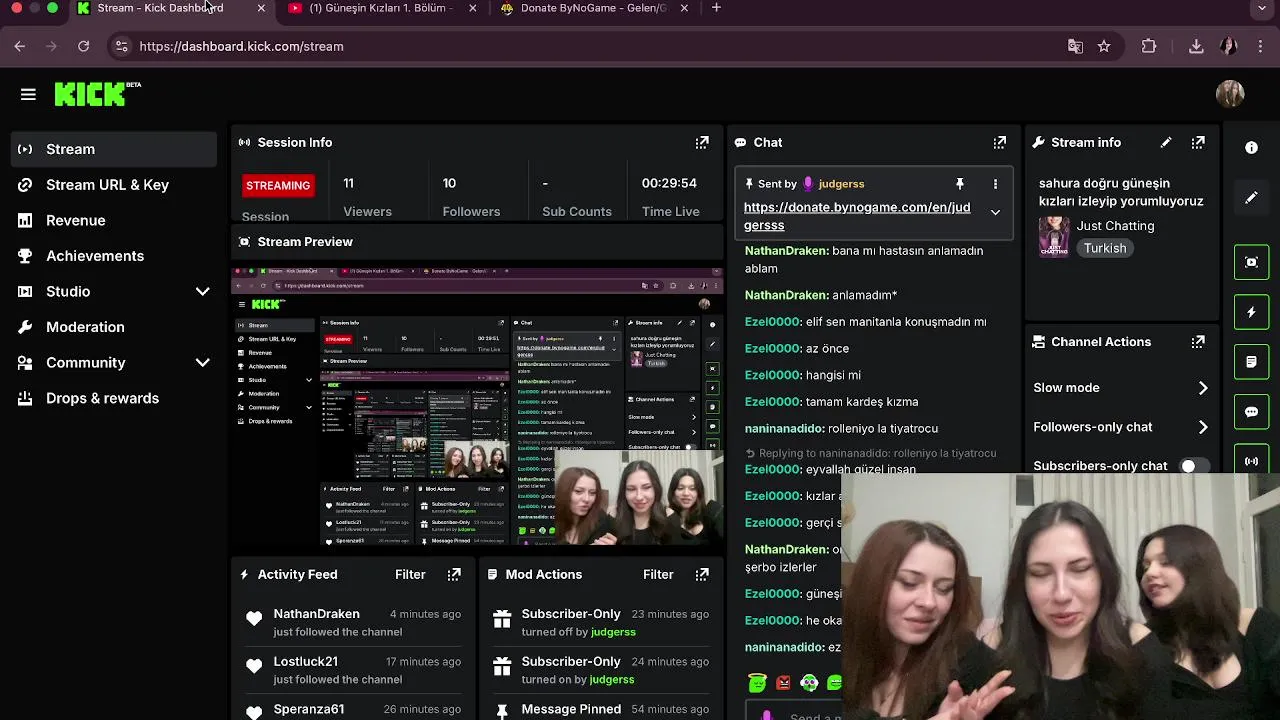Open the pinned donate.bynogame.com link
The image size is (1280, 720).
click(x=857, y=216)
